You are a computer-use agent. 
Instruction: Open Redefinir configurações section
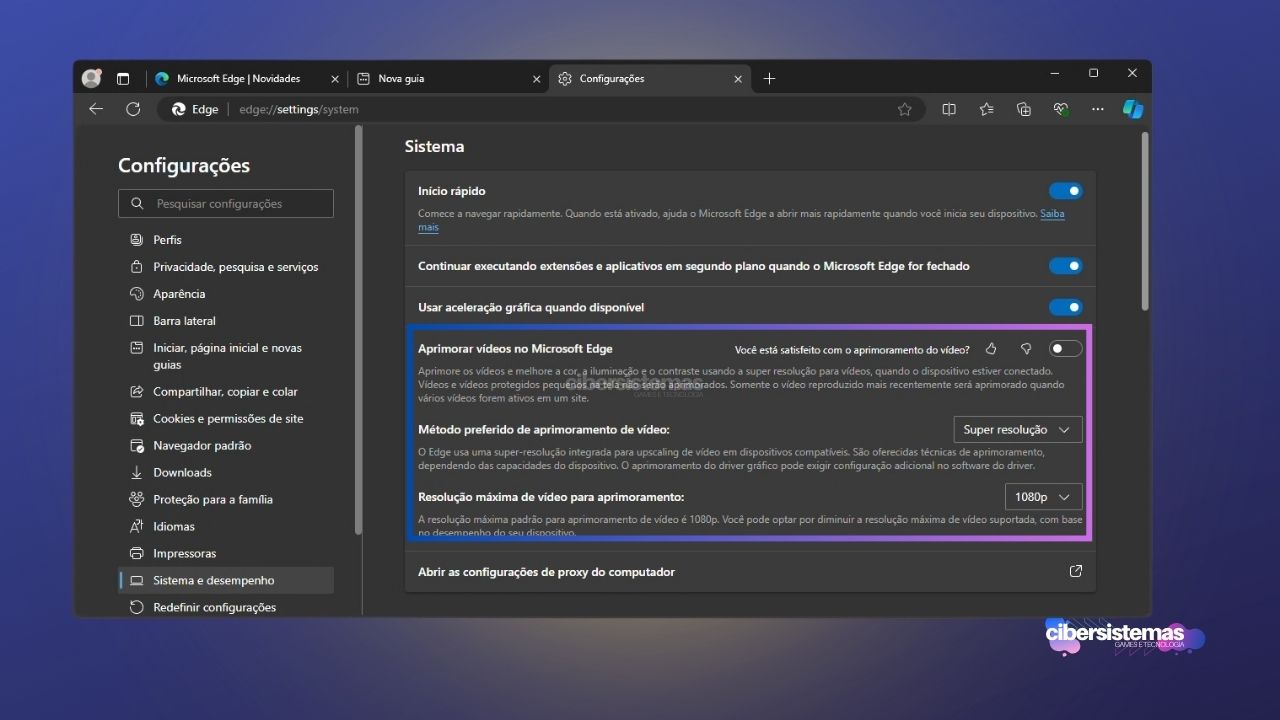pos(226,607)
